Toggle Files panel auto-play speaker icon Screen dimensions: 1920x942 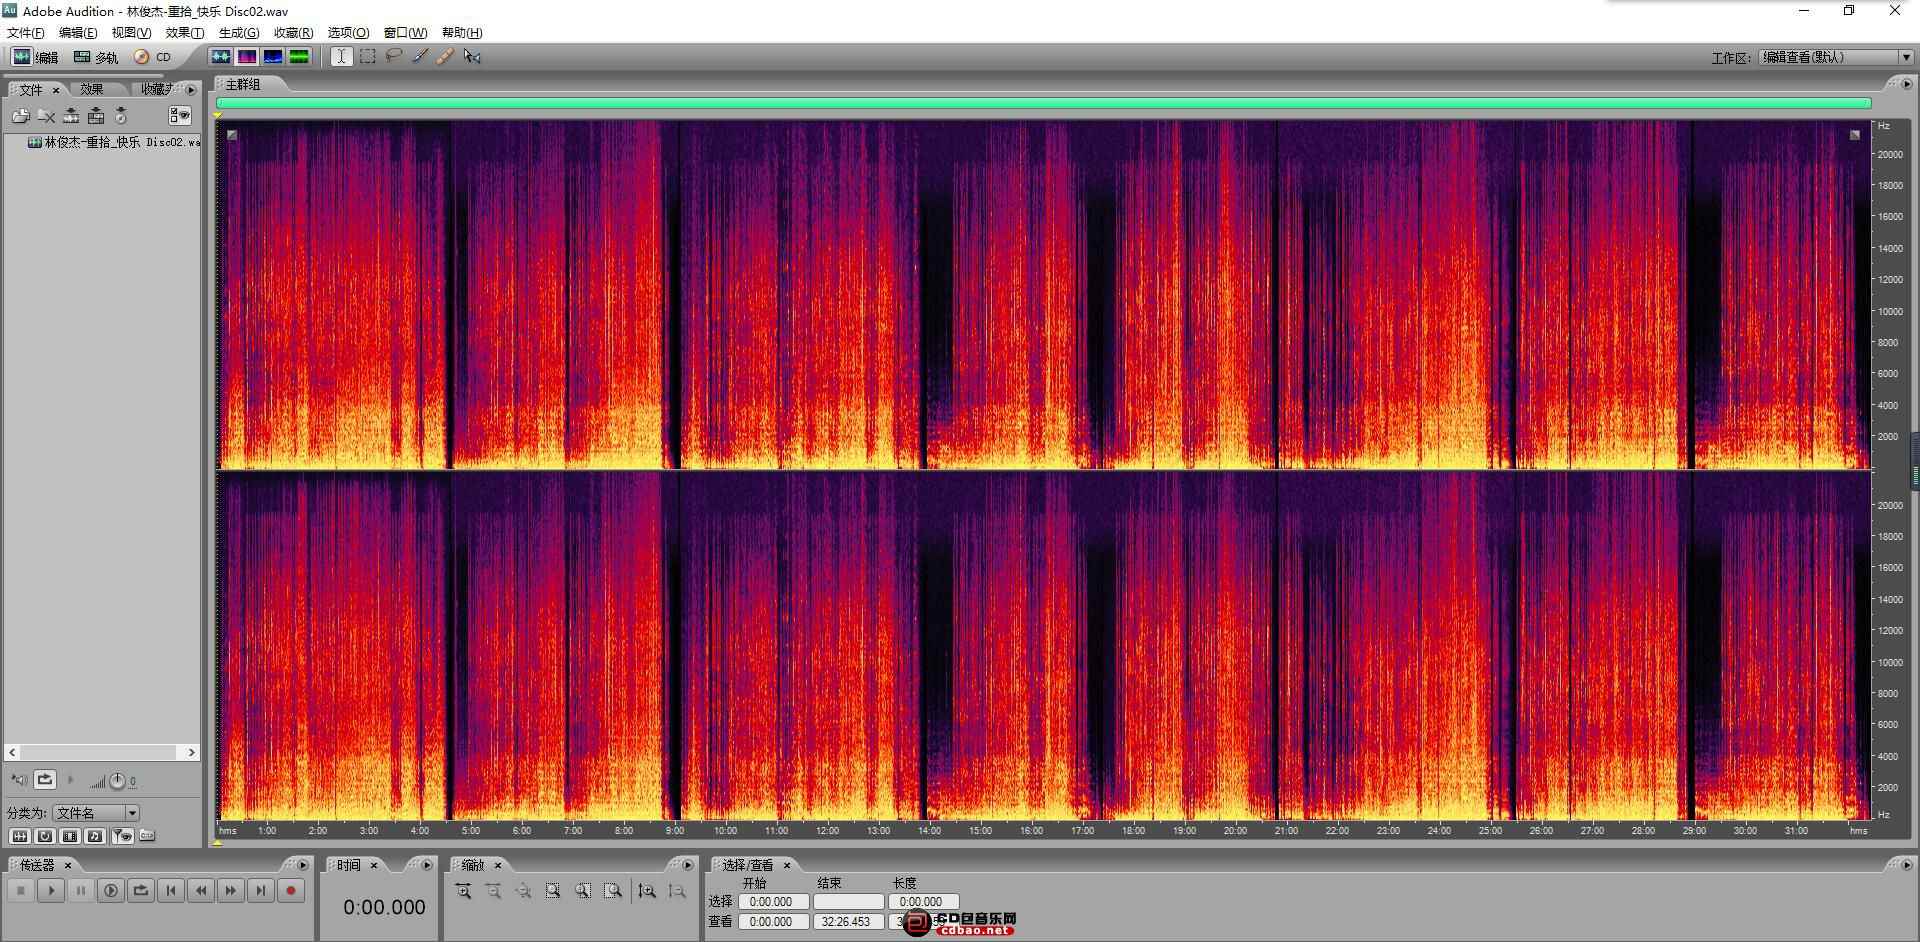click(19, 780)
